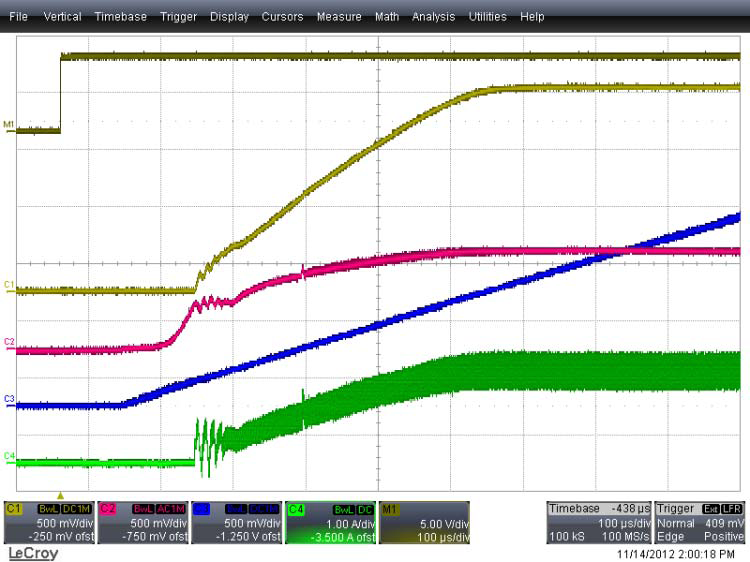Select the pink C2 channel descriptor
Image resolution: width=750 pixels, height=562 pixels.
(143, 522)
